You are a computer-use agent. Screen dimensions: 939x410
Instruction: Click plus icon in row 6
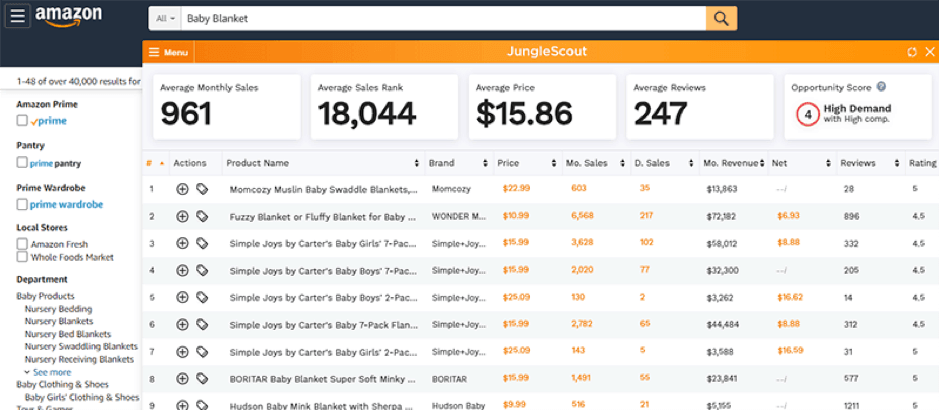point(182,324)
